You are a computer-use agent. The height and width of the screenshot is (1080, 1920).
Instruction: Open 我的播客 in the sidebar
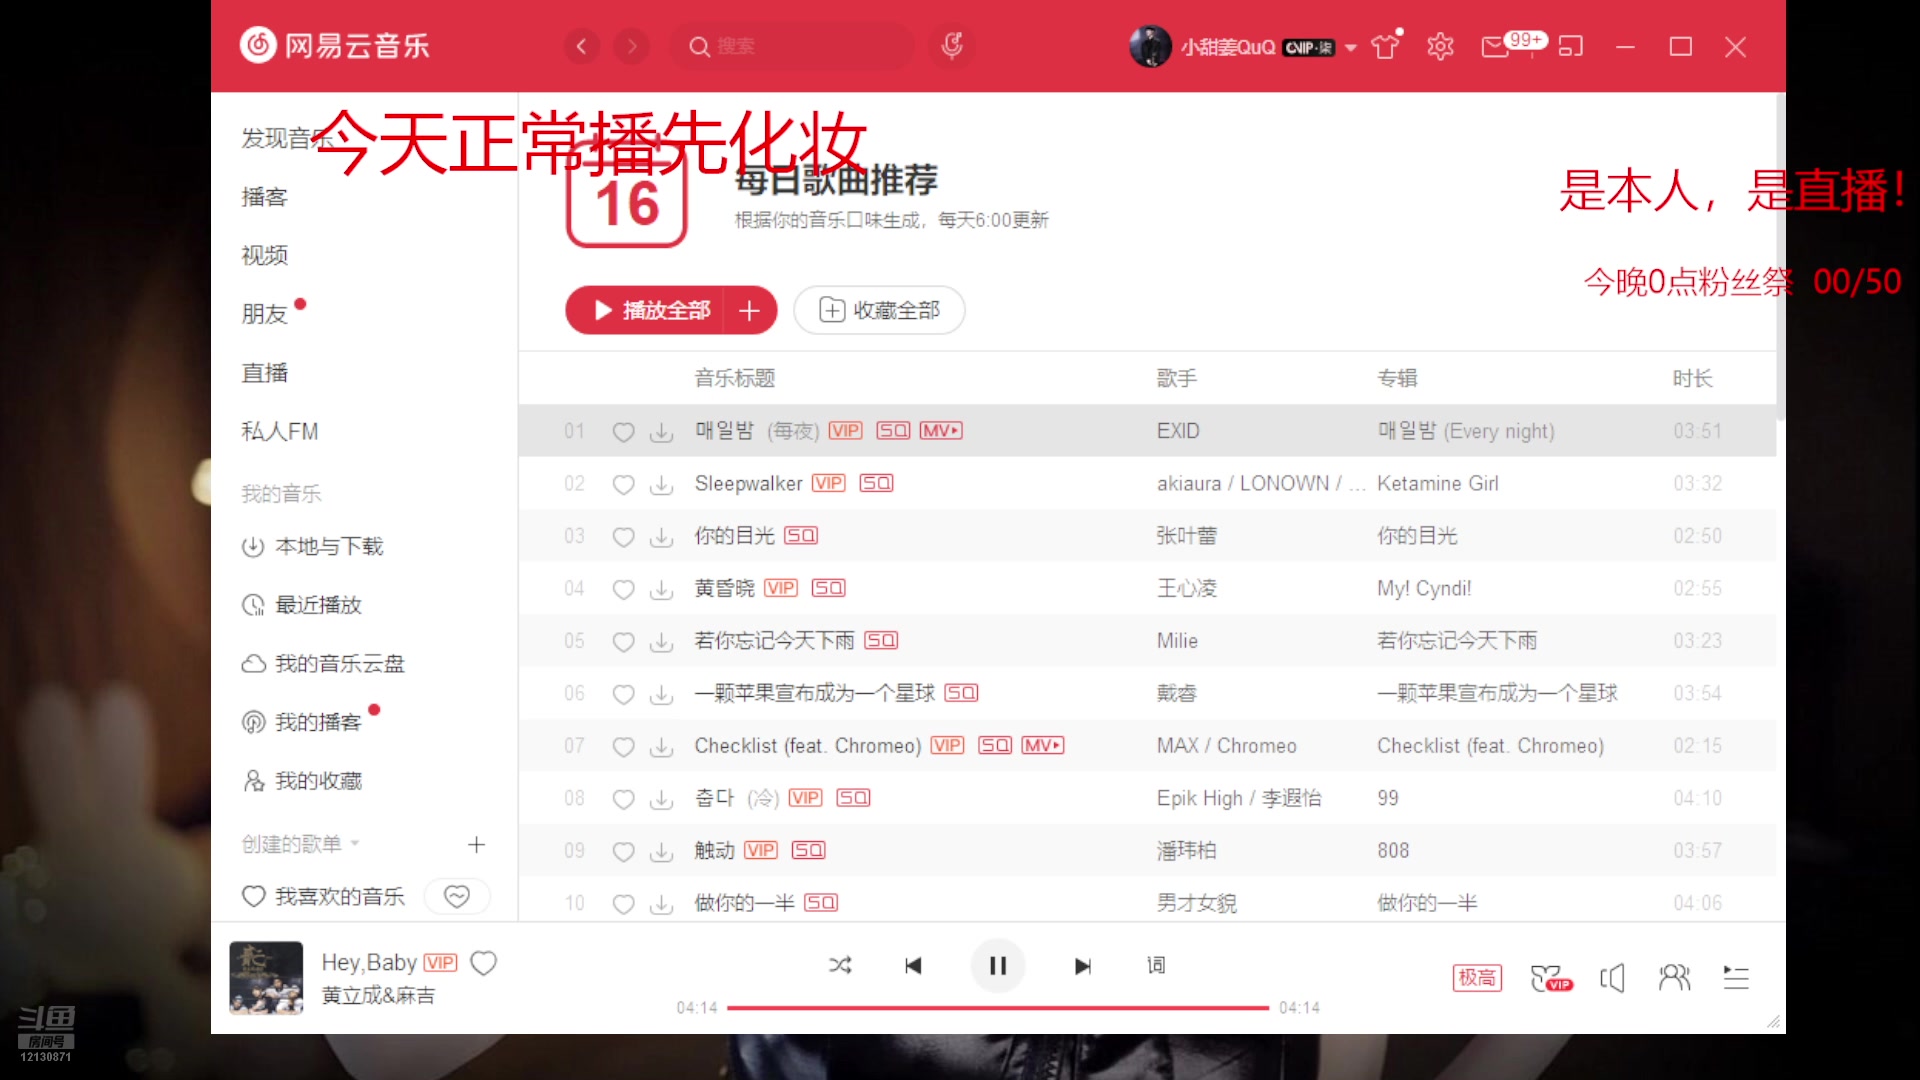coord(302,722)
